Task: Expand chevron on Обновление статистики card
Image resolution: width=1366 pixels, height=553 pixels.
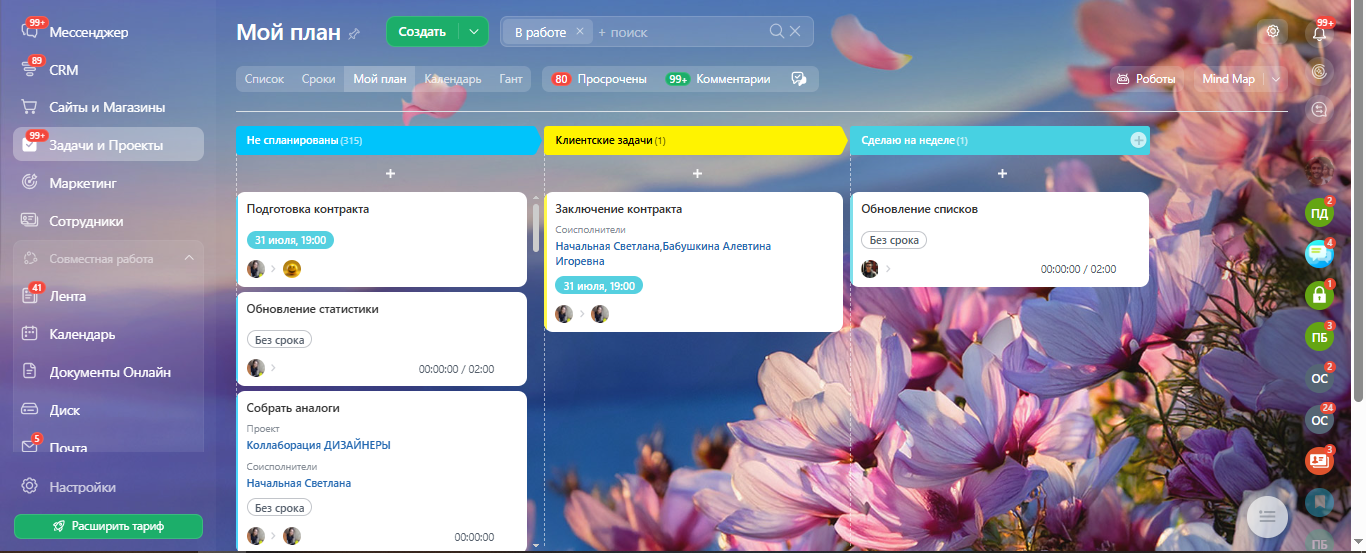Action: click(x=273, y=368)
